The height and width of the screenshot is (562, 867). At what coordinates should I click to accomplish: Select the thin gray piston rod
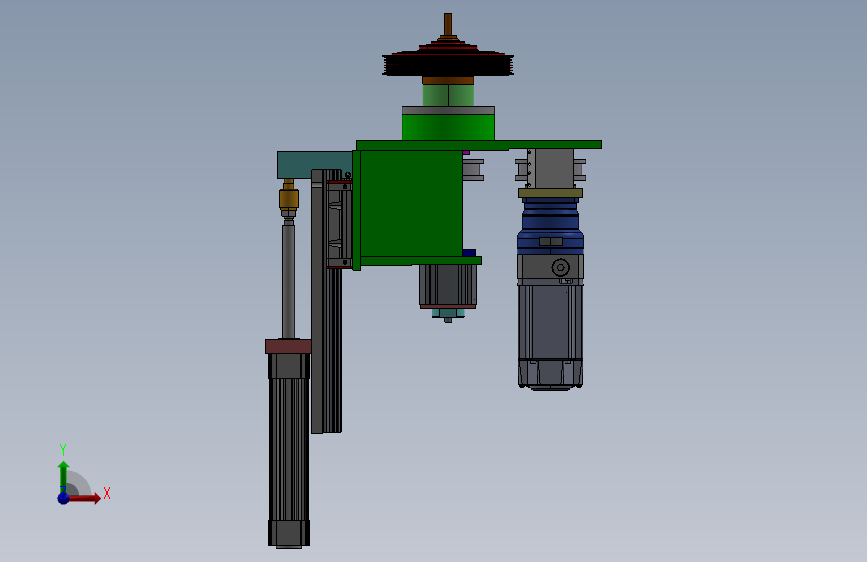(x=288, y=280)
